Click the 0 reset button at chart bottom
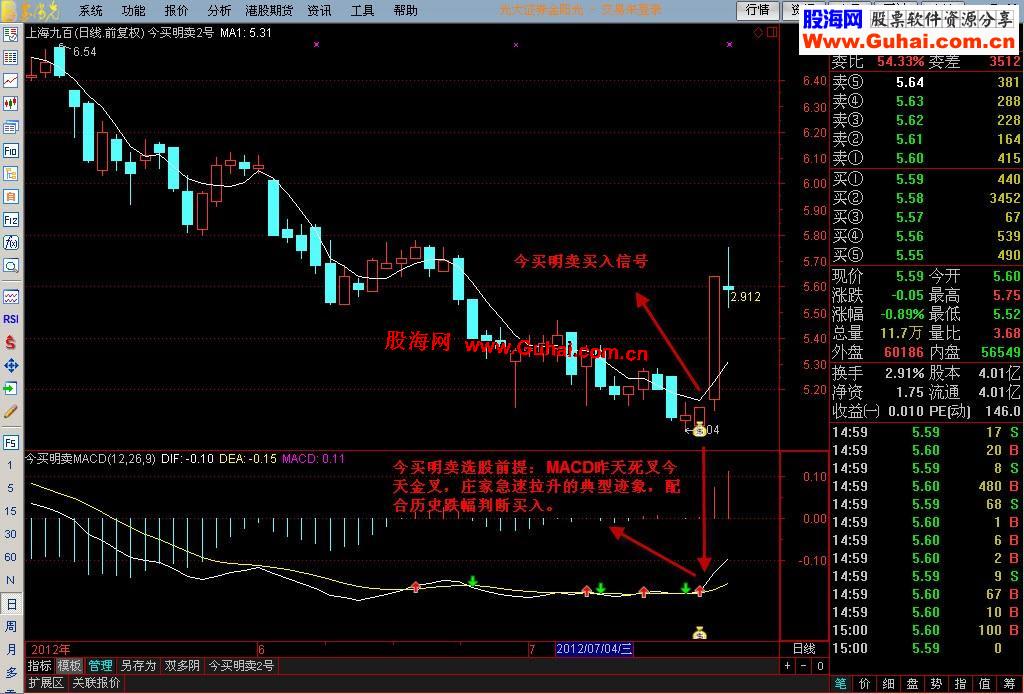 click(820, 666)
